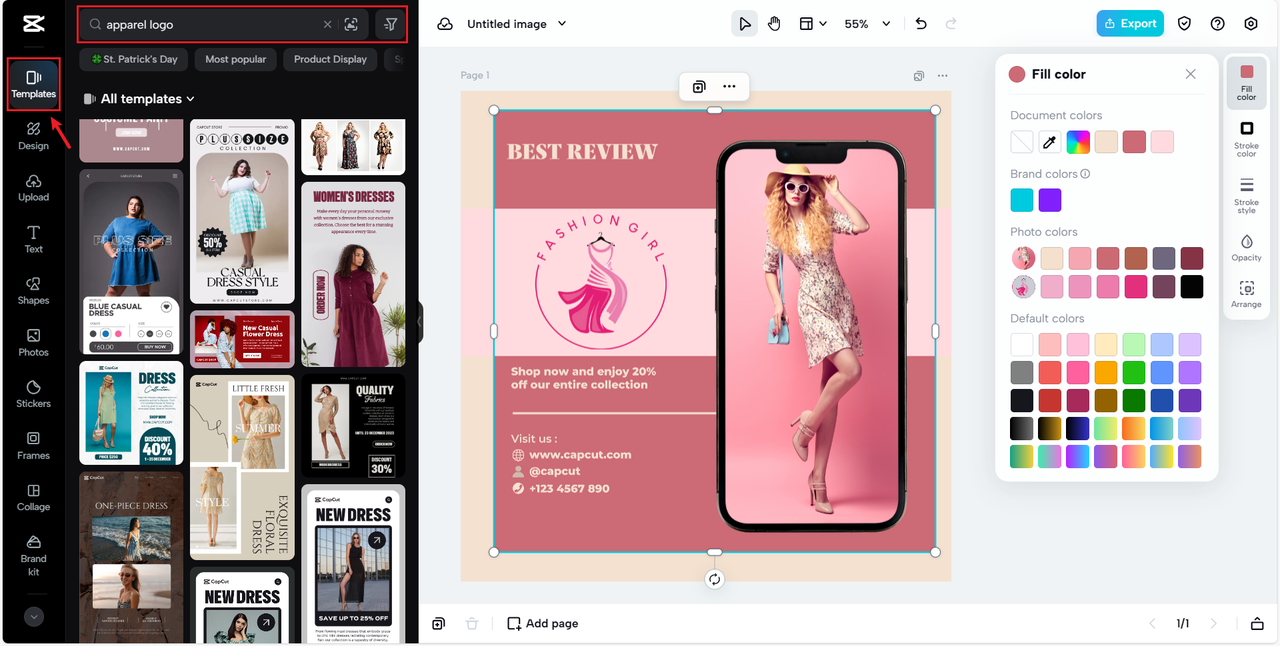Image resolution: width=1280 pixels, height=646 pixels.
Task: Search templates by image icon
Action: 351,24
